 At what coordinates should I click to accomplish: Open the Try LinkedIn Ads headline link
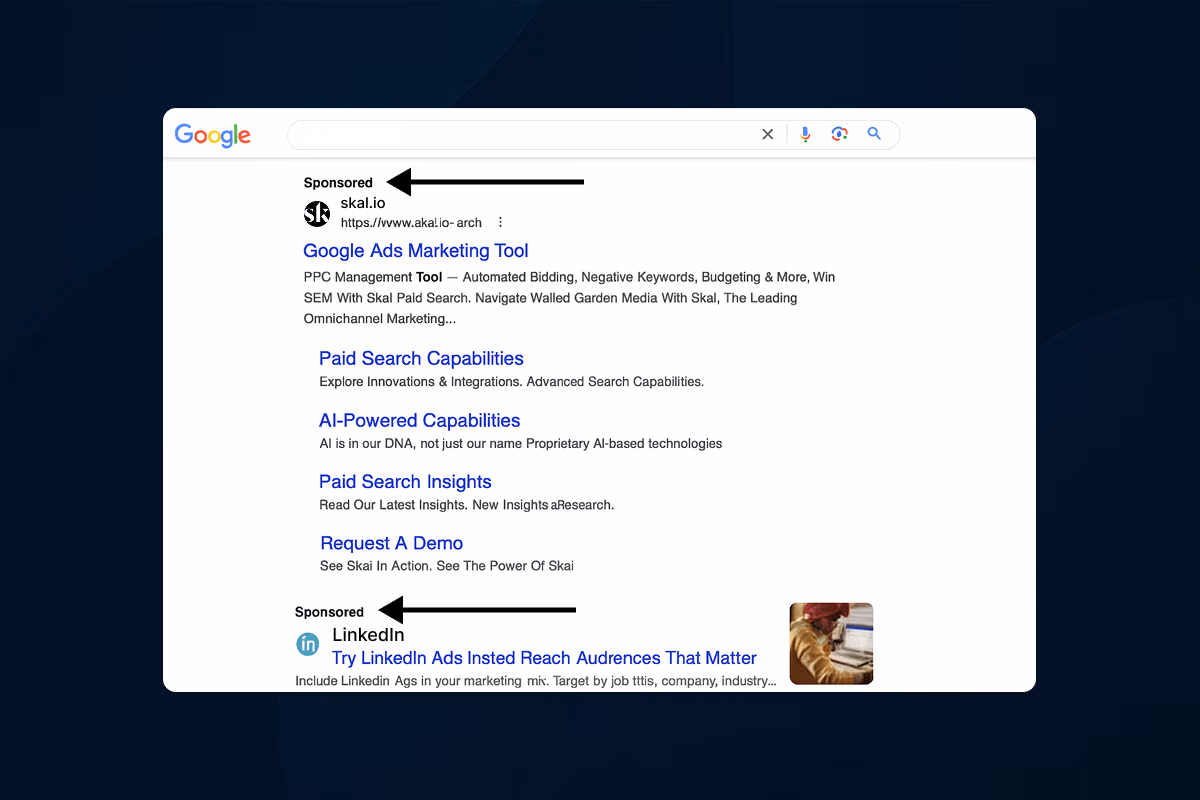click(x=544, y=658)
